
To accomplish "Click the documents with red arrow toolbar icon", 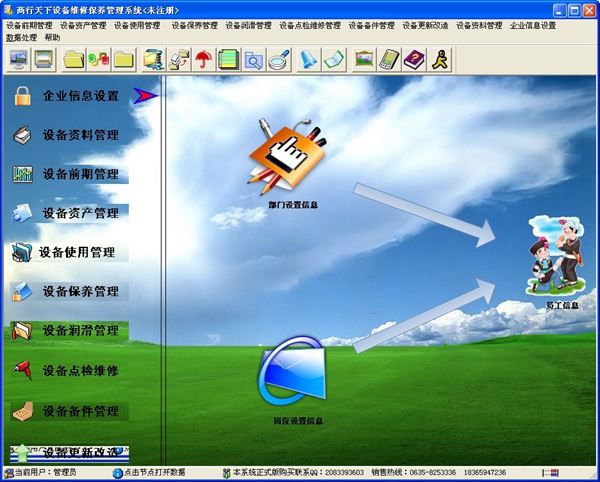I will [x=179, y=59].
